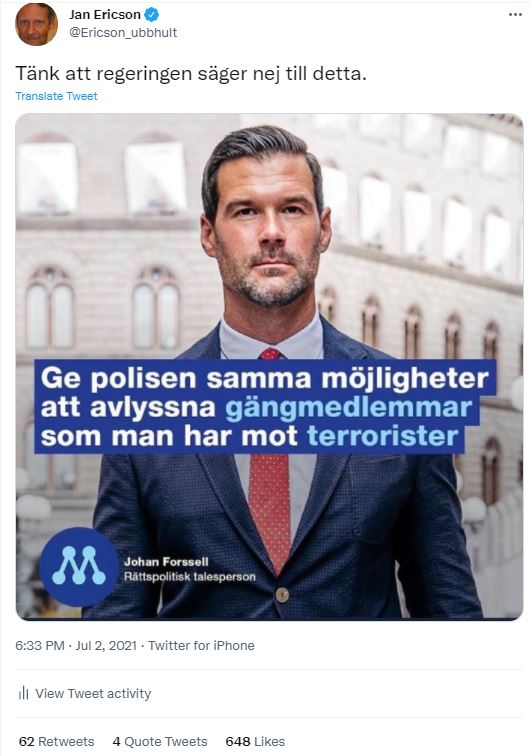Click the Rättspolitisk talesperson caption
Viewport: 531px width, 756px height.
pos(190,577)
